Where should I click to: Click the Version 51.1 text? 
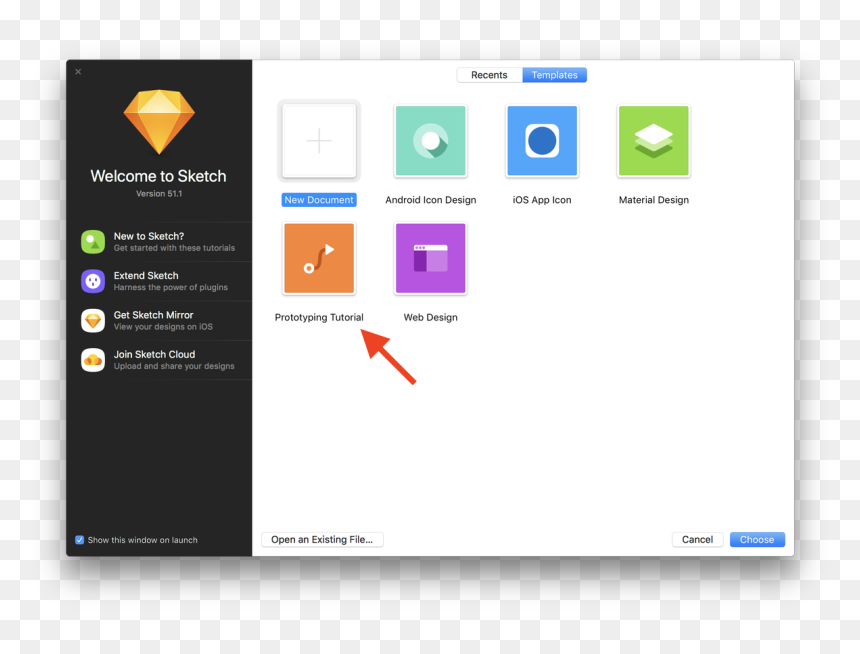coord(159,194)
